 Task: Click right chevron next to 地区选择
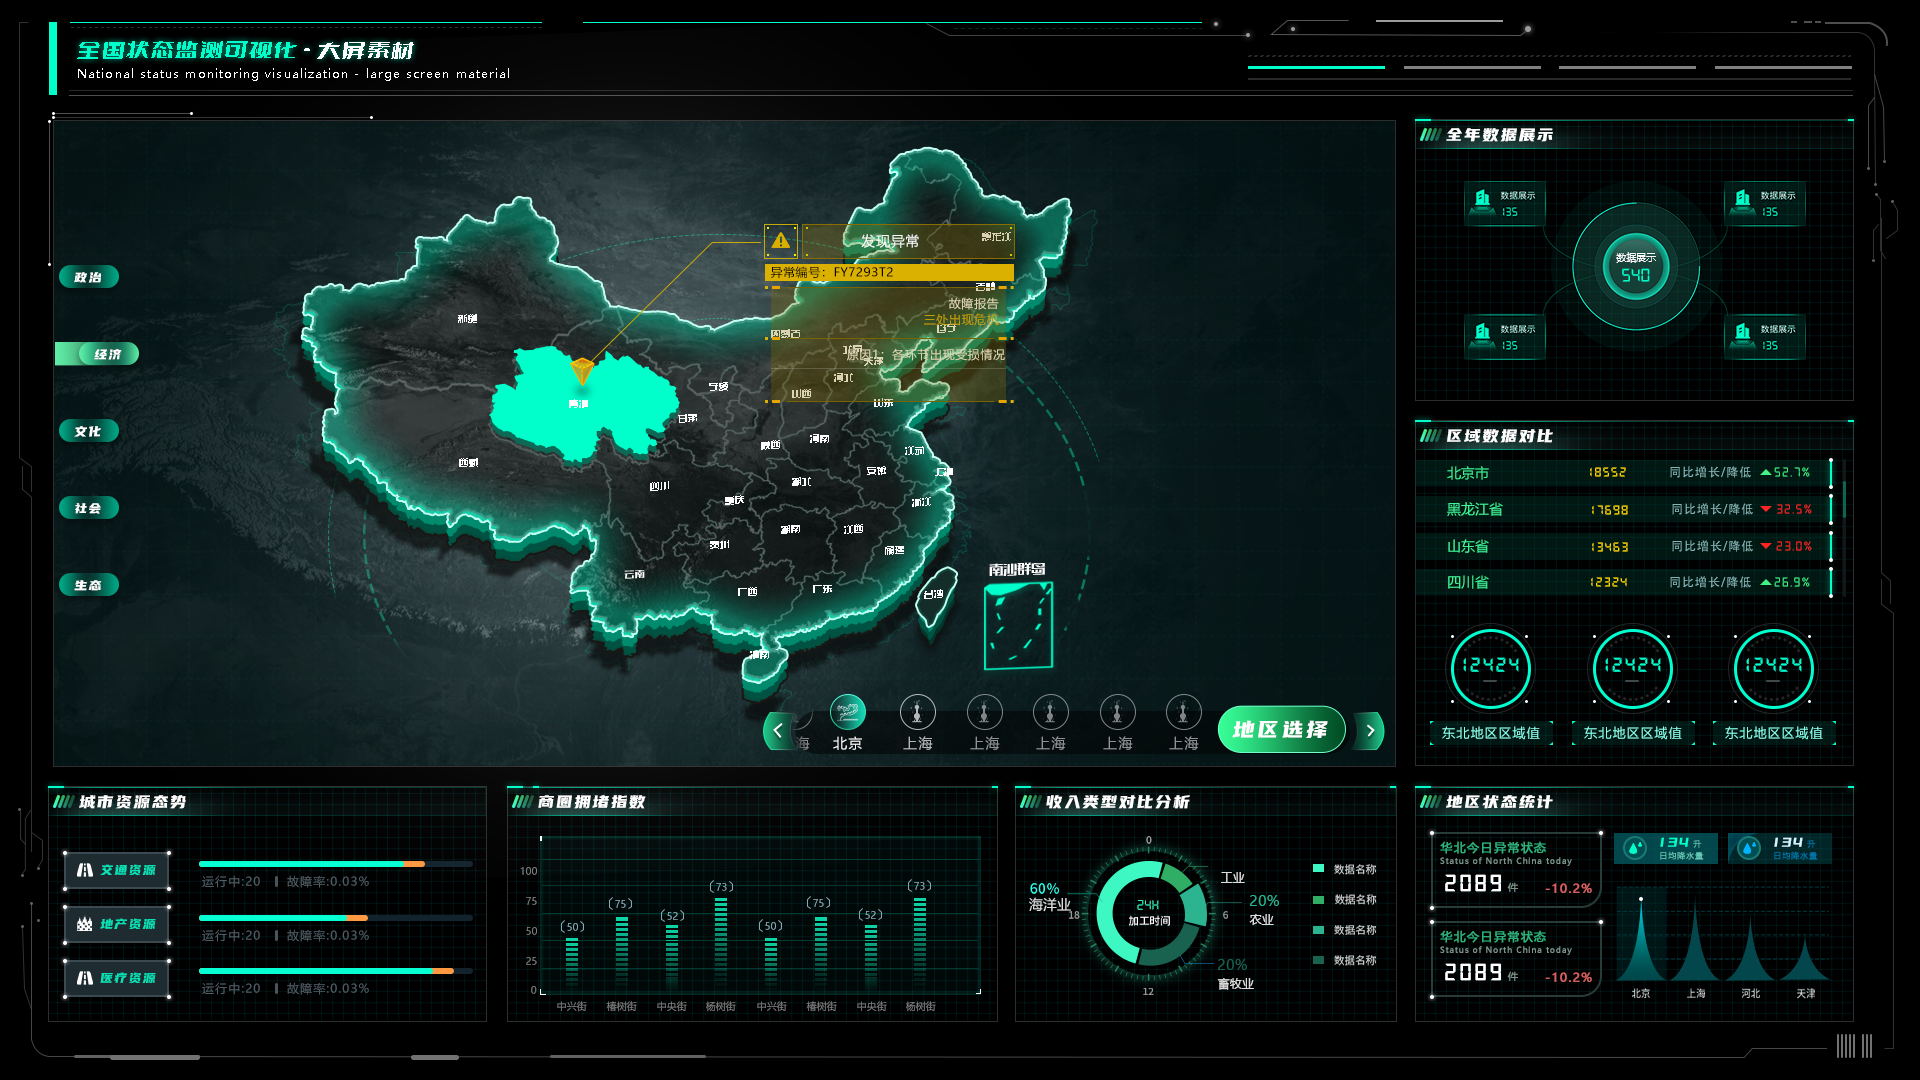pyautogui.click(x=1370, y=731)
